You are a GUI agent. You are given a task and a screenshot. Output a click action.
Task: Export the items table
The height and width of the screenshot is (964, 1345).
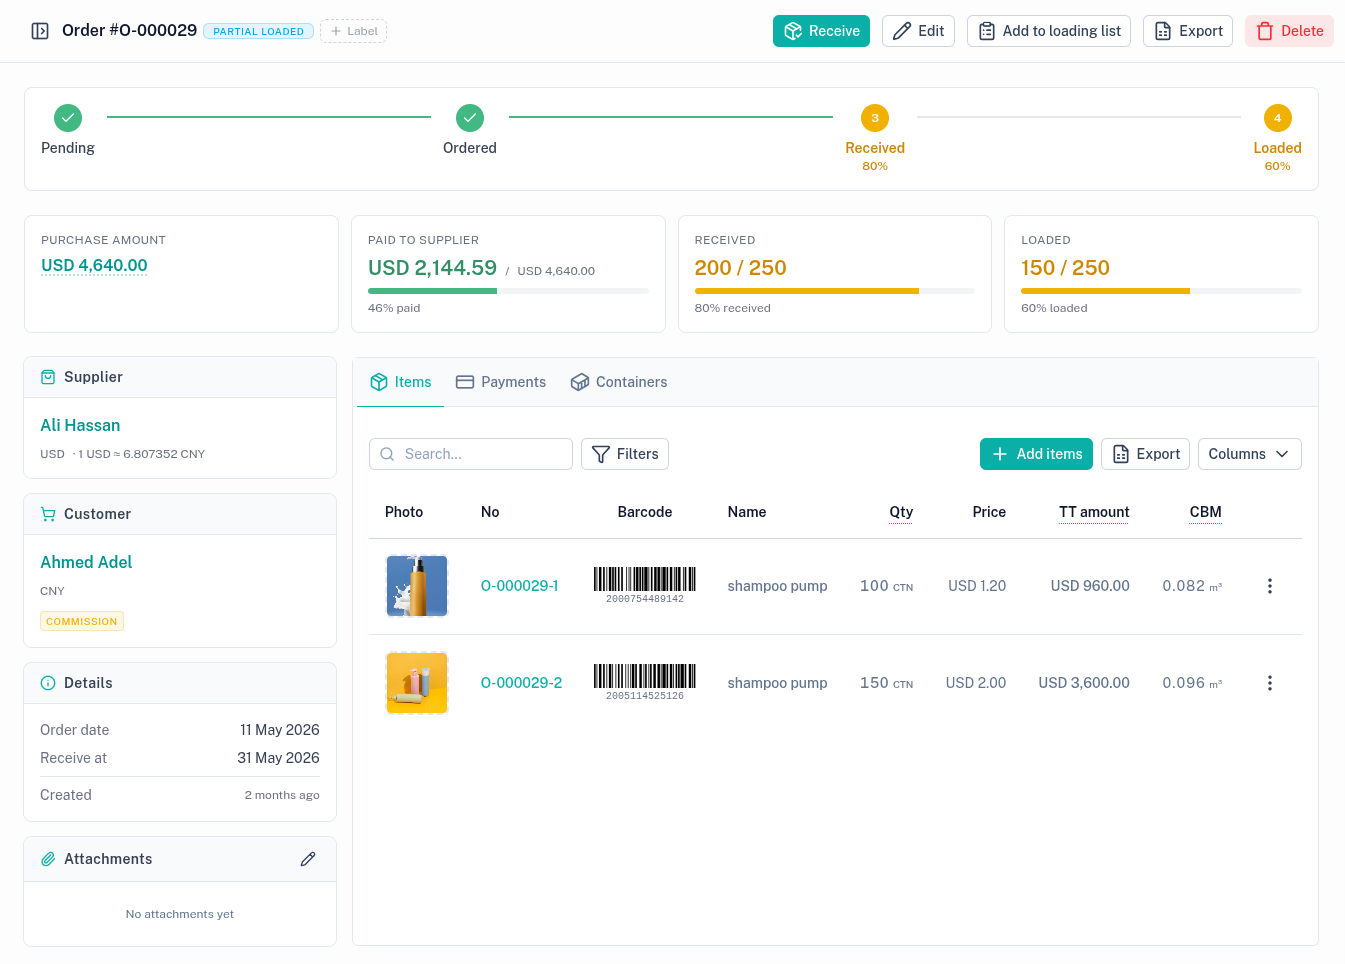point(1146,454)
